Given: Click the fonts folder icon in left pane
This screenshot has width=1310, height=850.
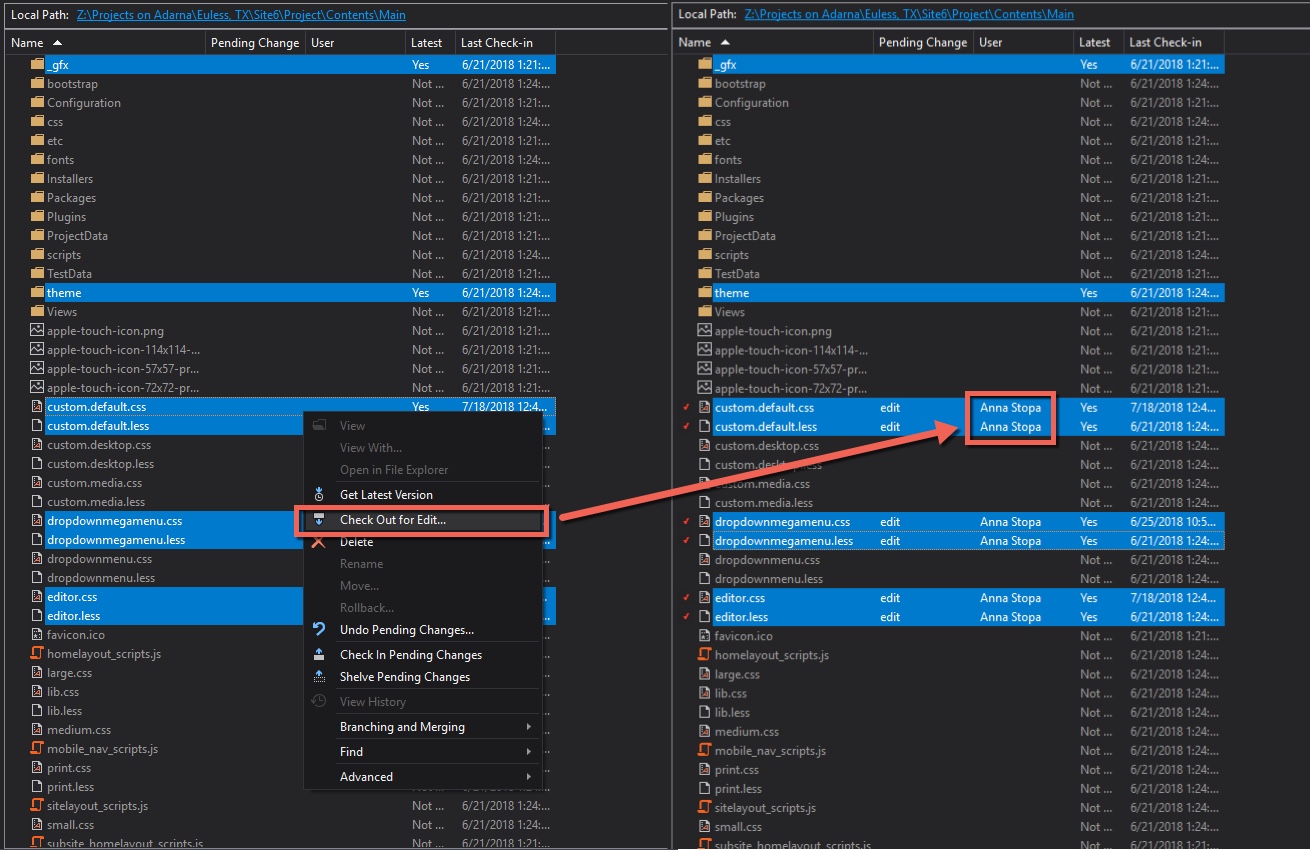Looking at the screenshot, I should pyautogui.click(x=37, y=160).
